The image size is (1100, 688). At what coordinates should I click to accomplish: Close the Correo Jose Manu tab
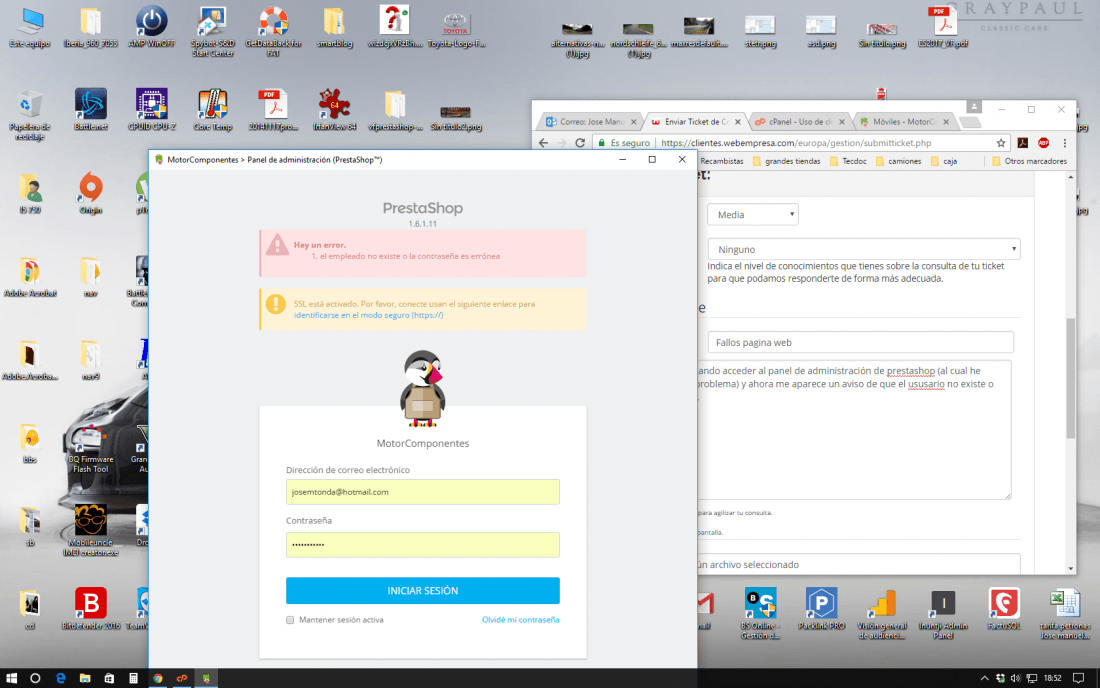pyautogui.click(x=633, y=122)
